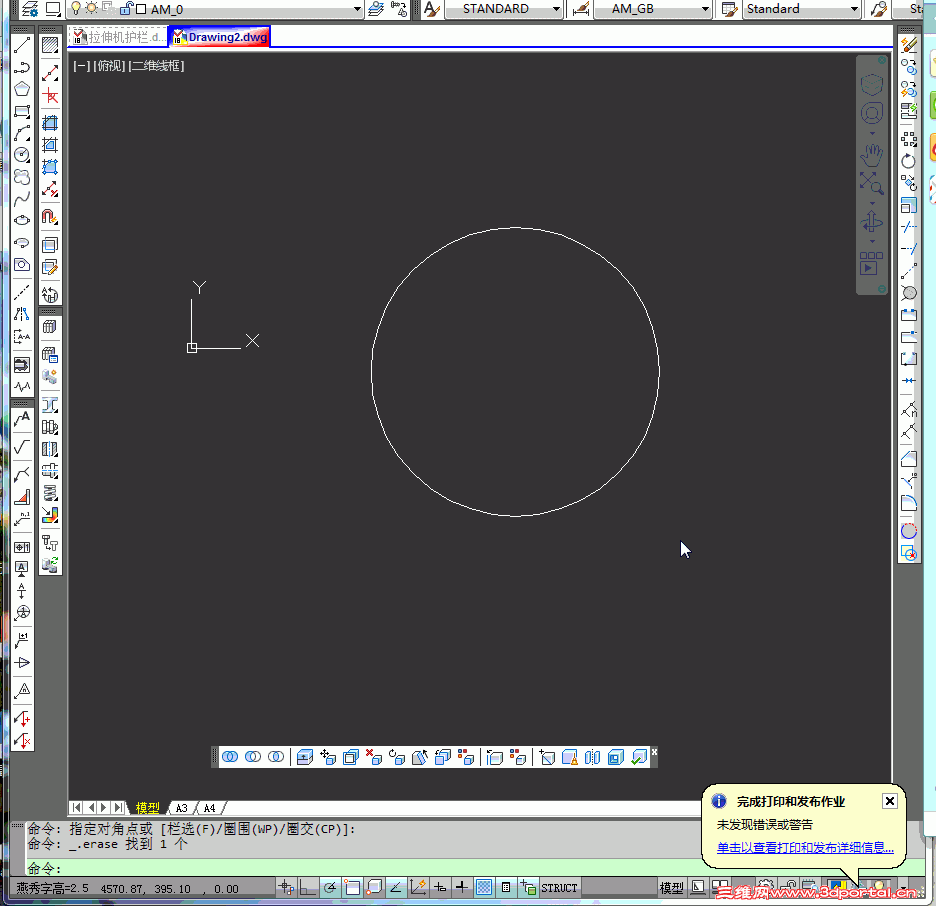Click the Move faces icon

tap(328, 757)
